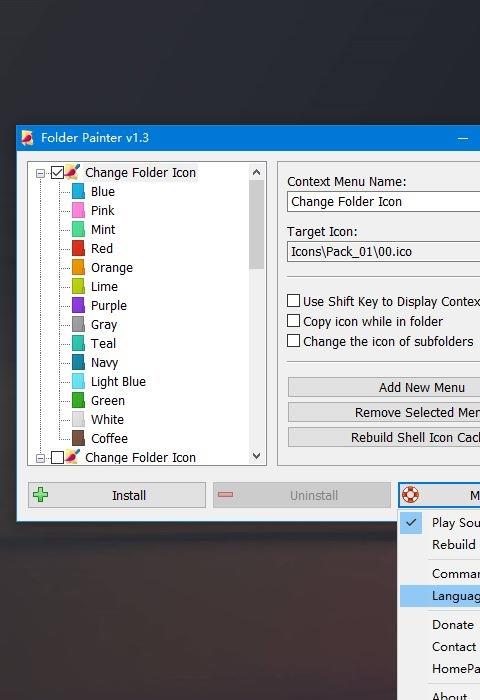Click the Uninstall button label

pos(314,495)
